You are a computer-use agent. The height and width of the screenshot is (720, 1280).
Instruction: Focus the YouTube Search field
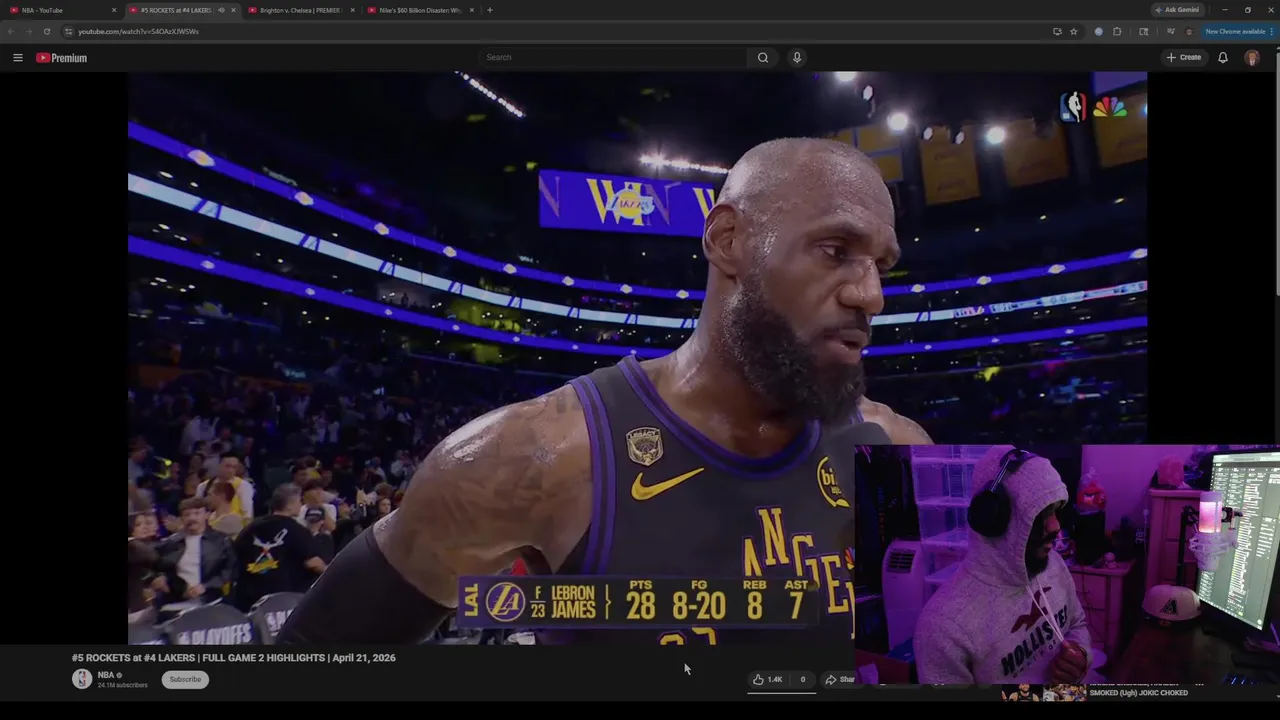pos(612,57)
